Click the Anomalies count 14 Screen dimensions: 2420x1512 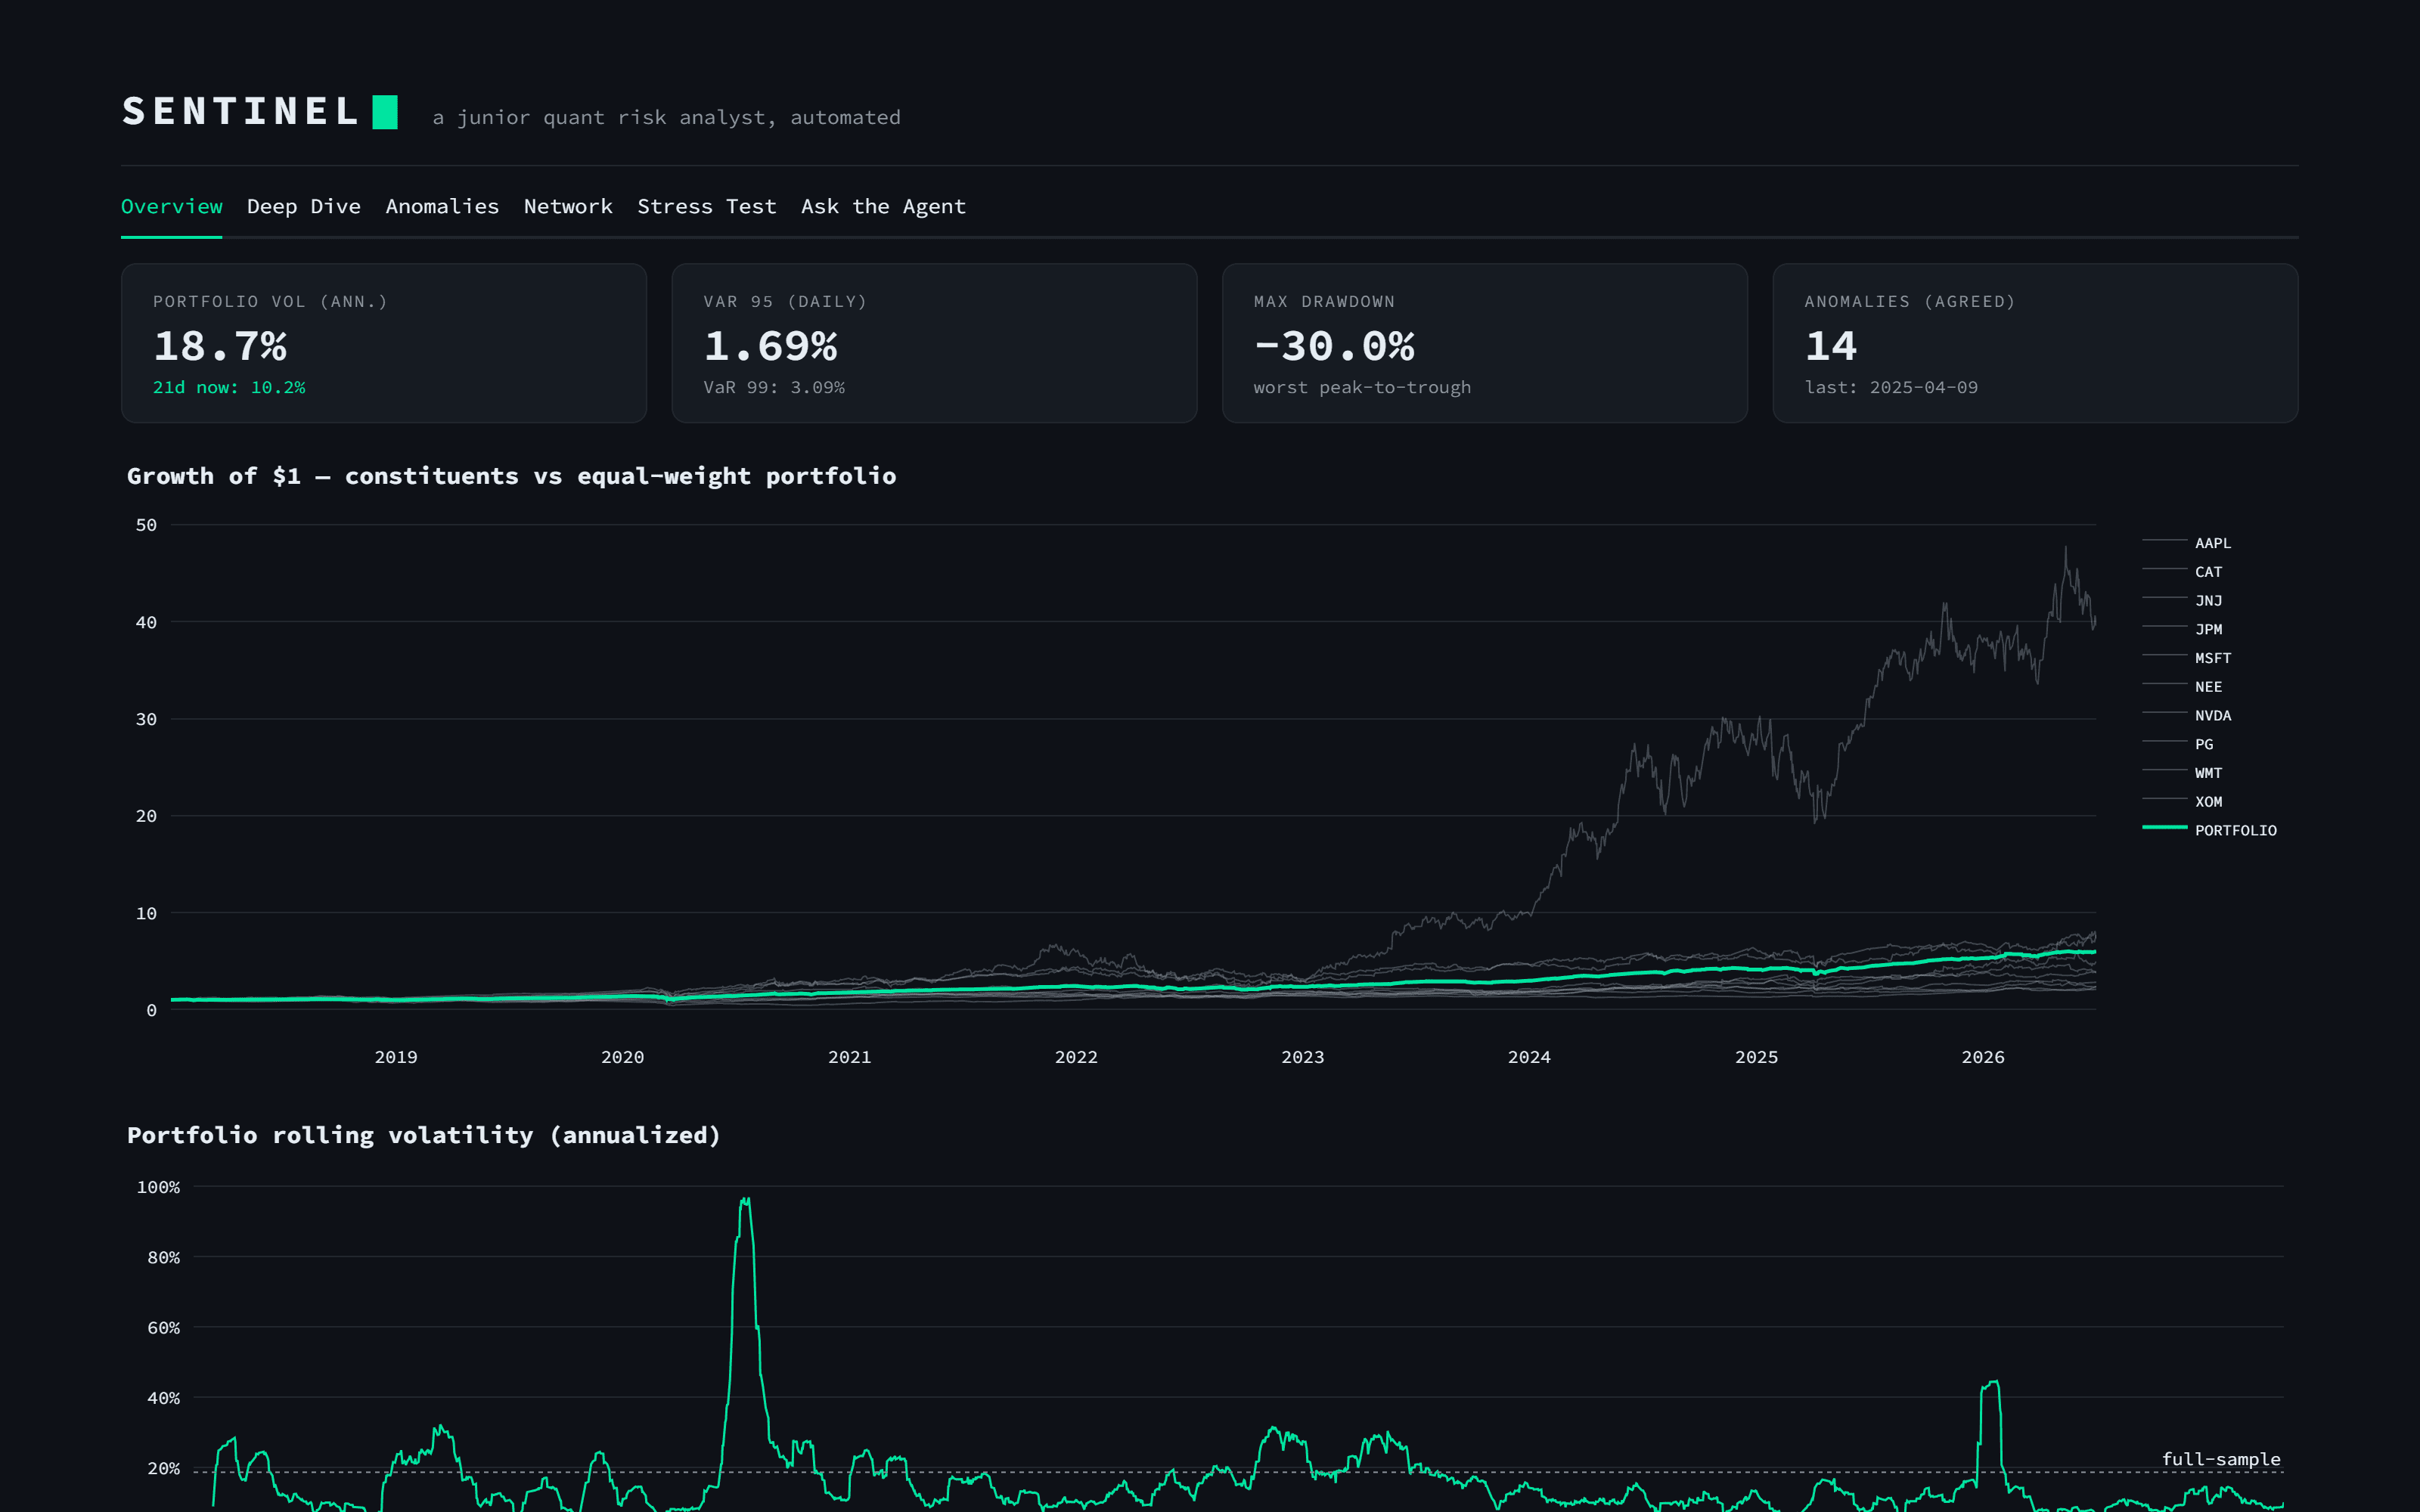[x=1831, y=346]
